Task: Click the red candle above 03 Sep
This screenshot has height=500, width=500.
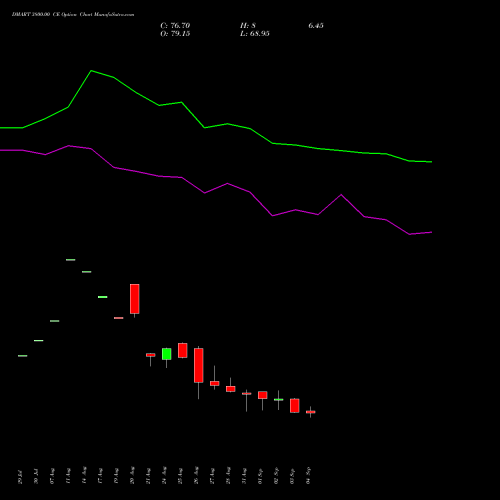Action: pos(295,406)
